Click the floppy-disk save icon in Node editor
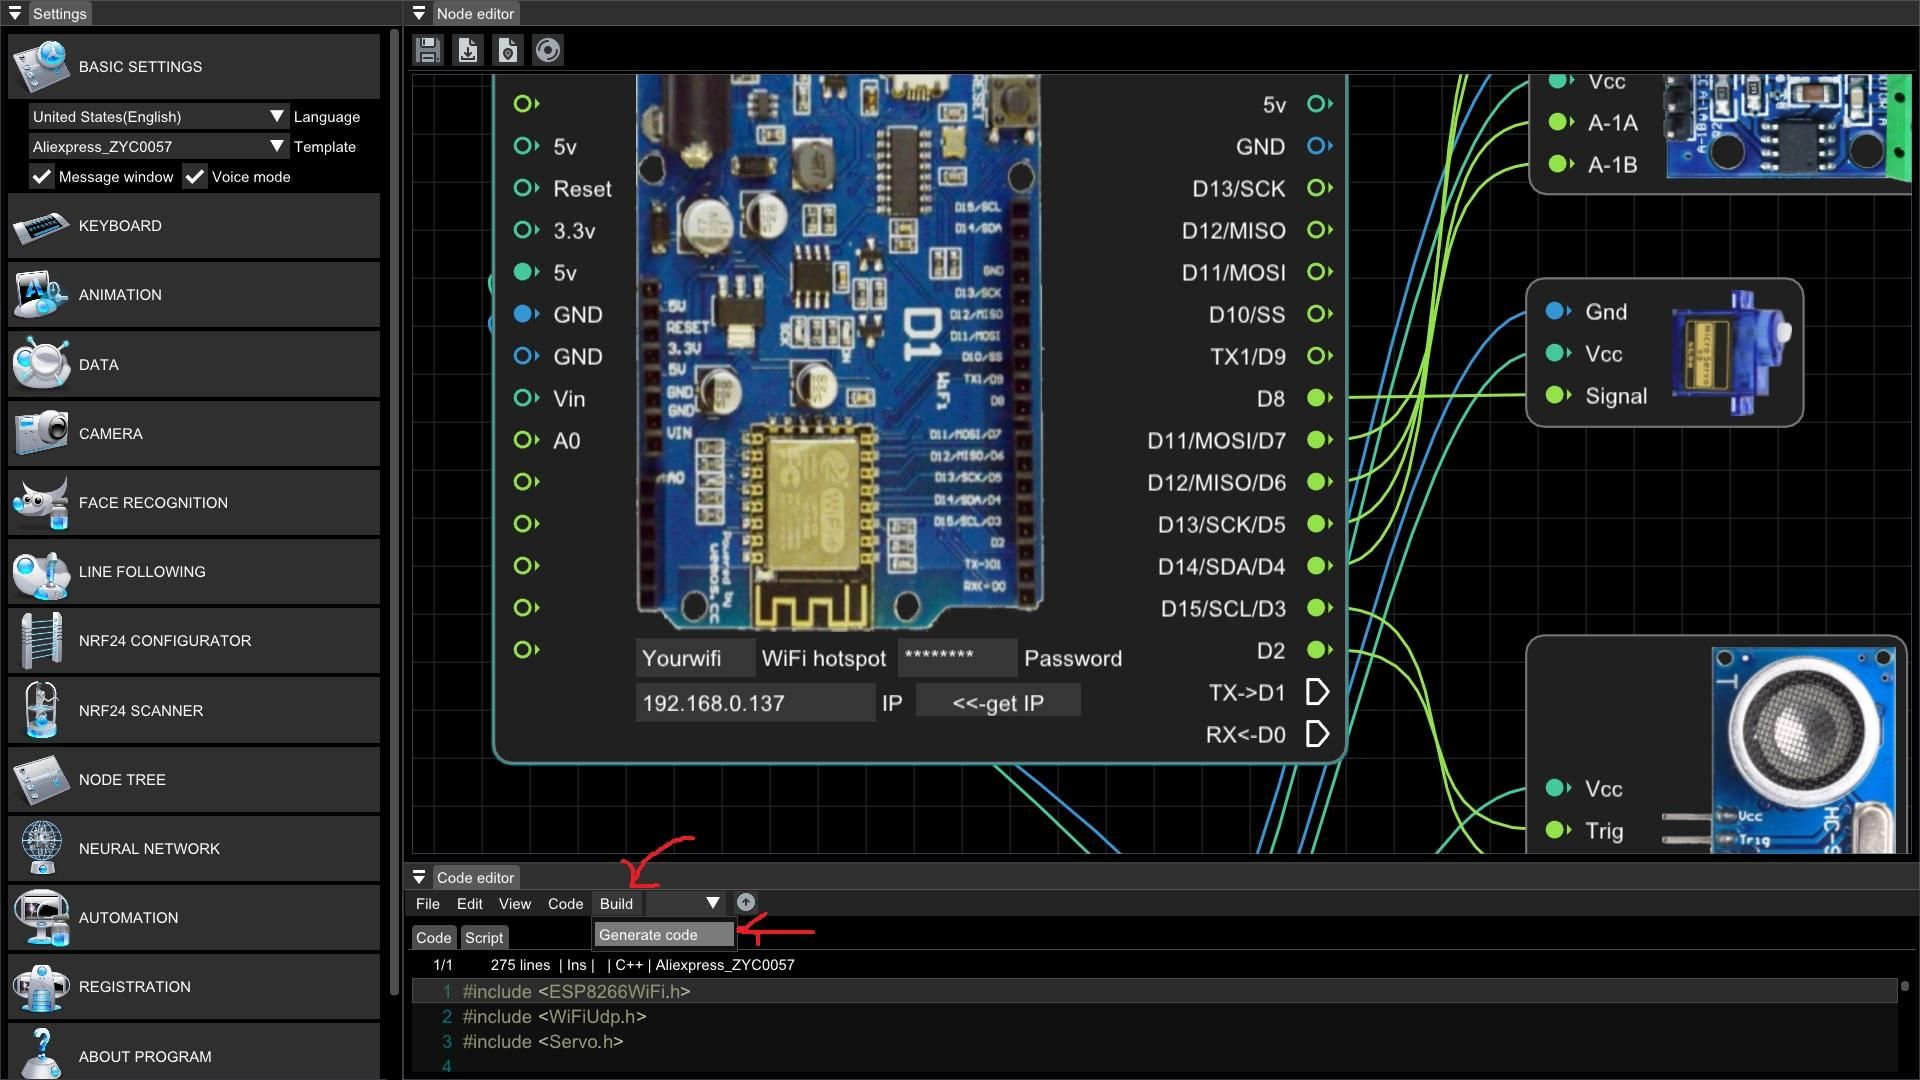This screenshot has width=1920, height=1080. coord(428,50)
